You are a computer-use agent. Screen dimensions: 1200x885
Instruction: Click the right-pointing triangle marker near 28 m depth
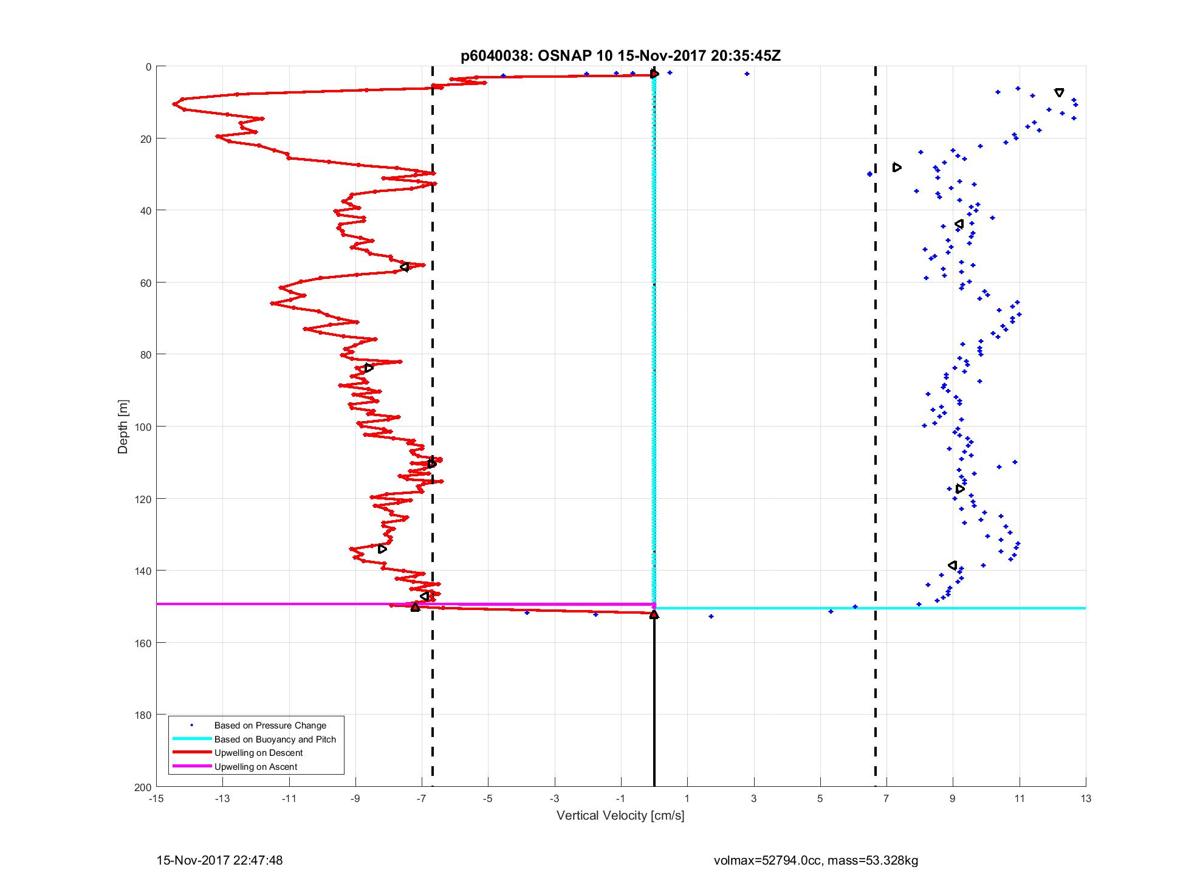click(x=897, y=167)
